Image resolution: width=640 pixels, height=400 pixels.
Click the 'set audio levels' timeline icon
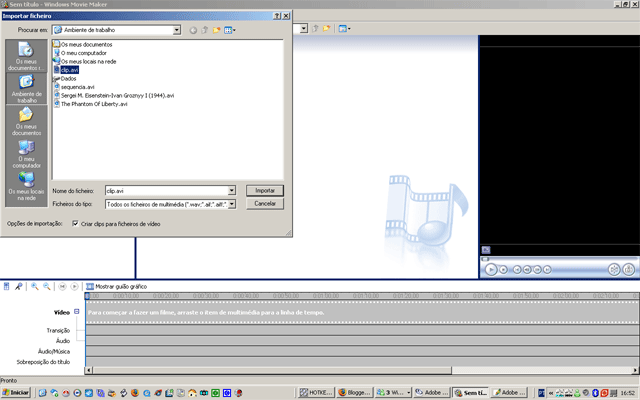click(x=6, y=287)
